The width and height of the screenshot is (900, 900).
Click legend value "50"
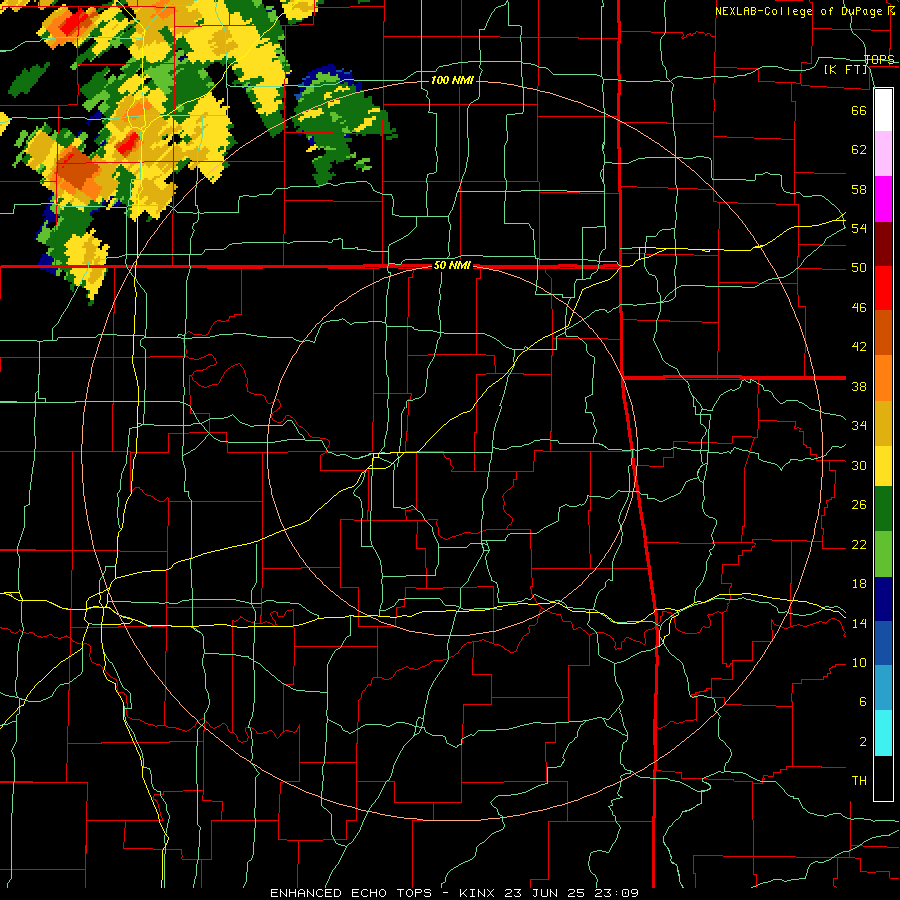(859, 268)
